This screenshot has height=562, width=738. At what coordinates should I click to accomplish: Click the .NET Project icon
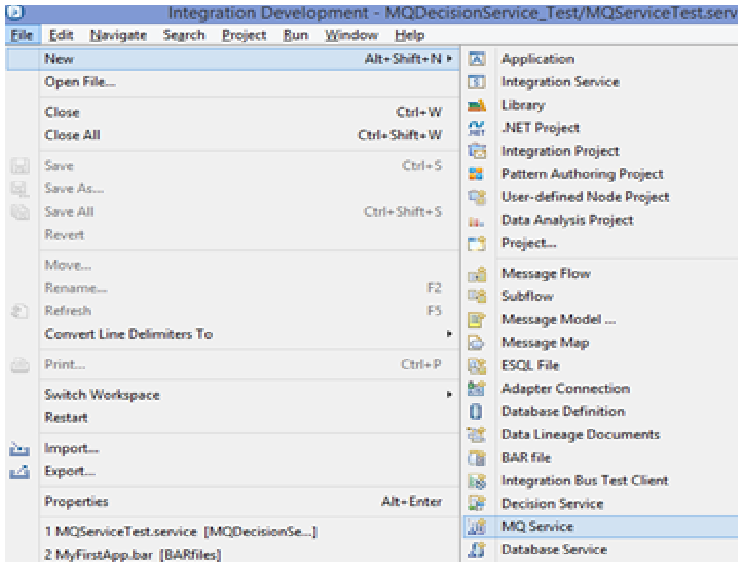(x=477, y=128)
